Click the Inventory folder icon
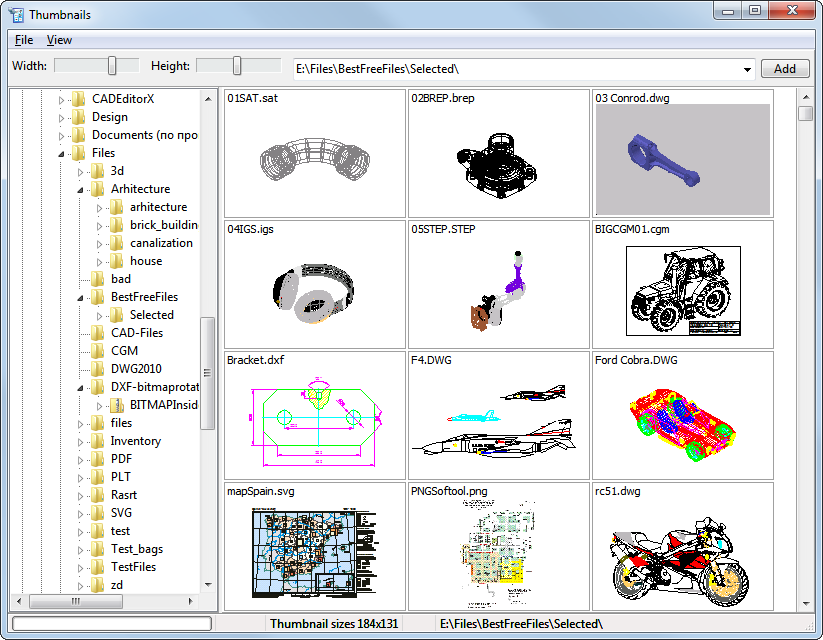 point(97,441)
